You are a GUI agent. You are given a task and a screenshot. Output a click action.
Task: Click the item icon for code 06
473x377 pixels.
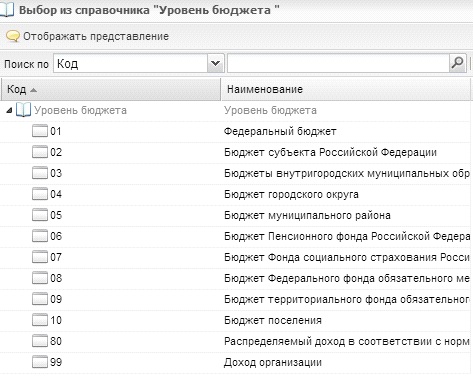(x=40, y=236)
